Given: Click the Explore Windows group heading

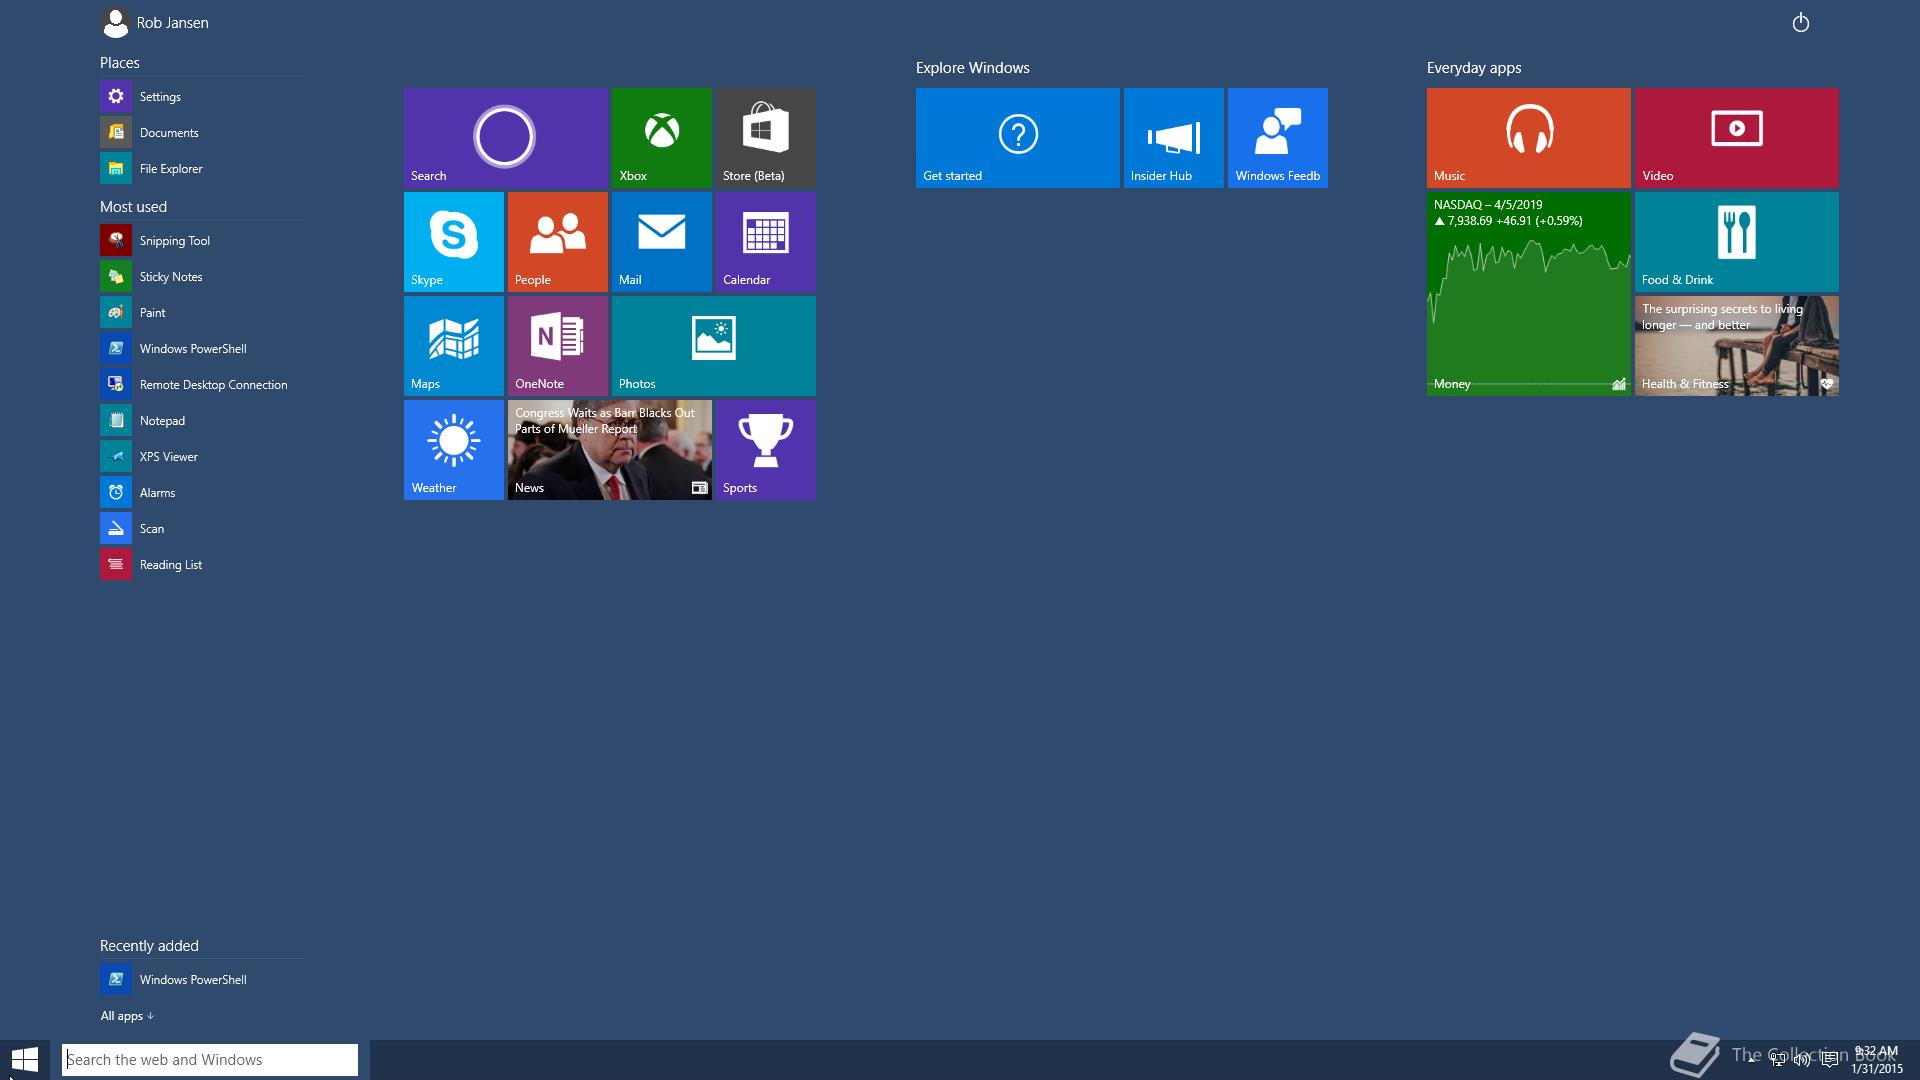Looking at the screenshot, I should pyautogui.click(x=972, y=68).
